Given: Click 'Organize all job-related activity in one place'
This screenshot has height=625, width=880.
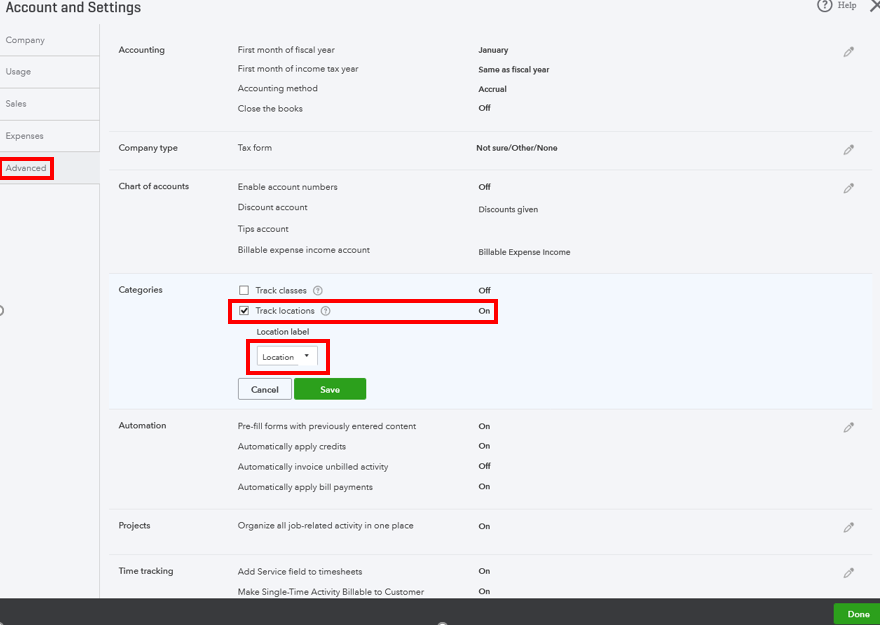Looking at the screenshot, I should (326, 526).
